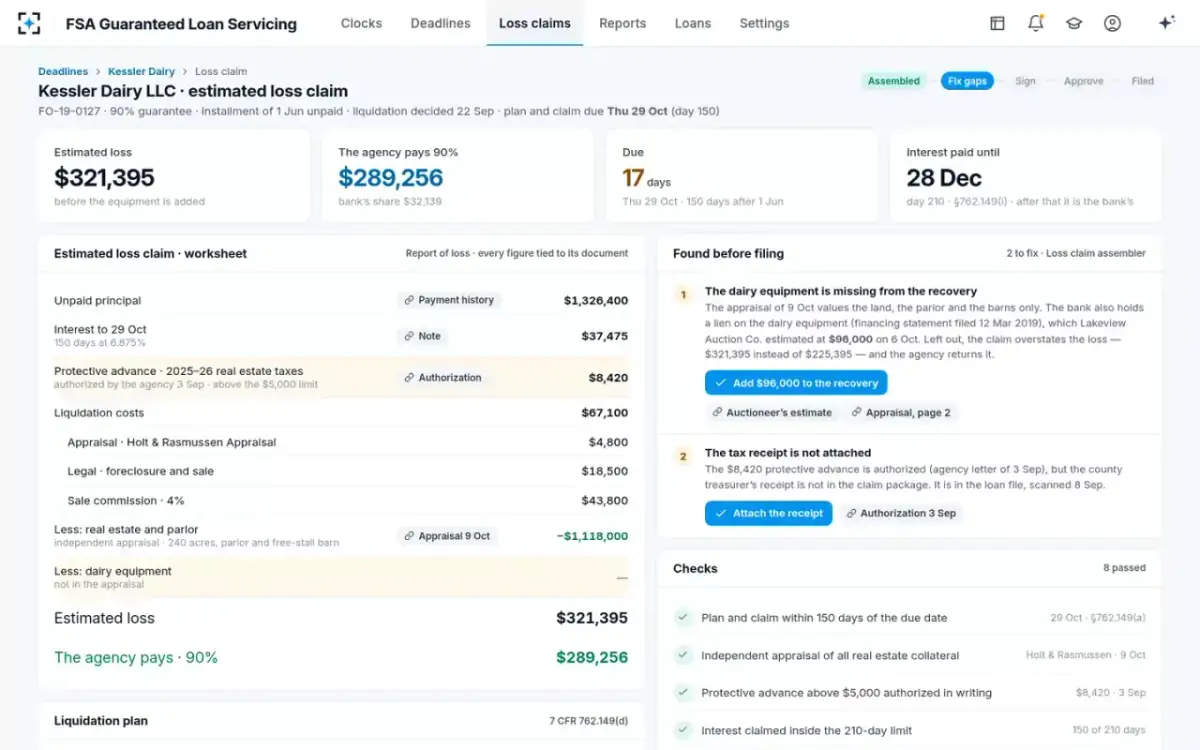Select the Filed stage step
The image size is (1200, 750).
point(1142,81)
